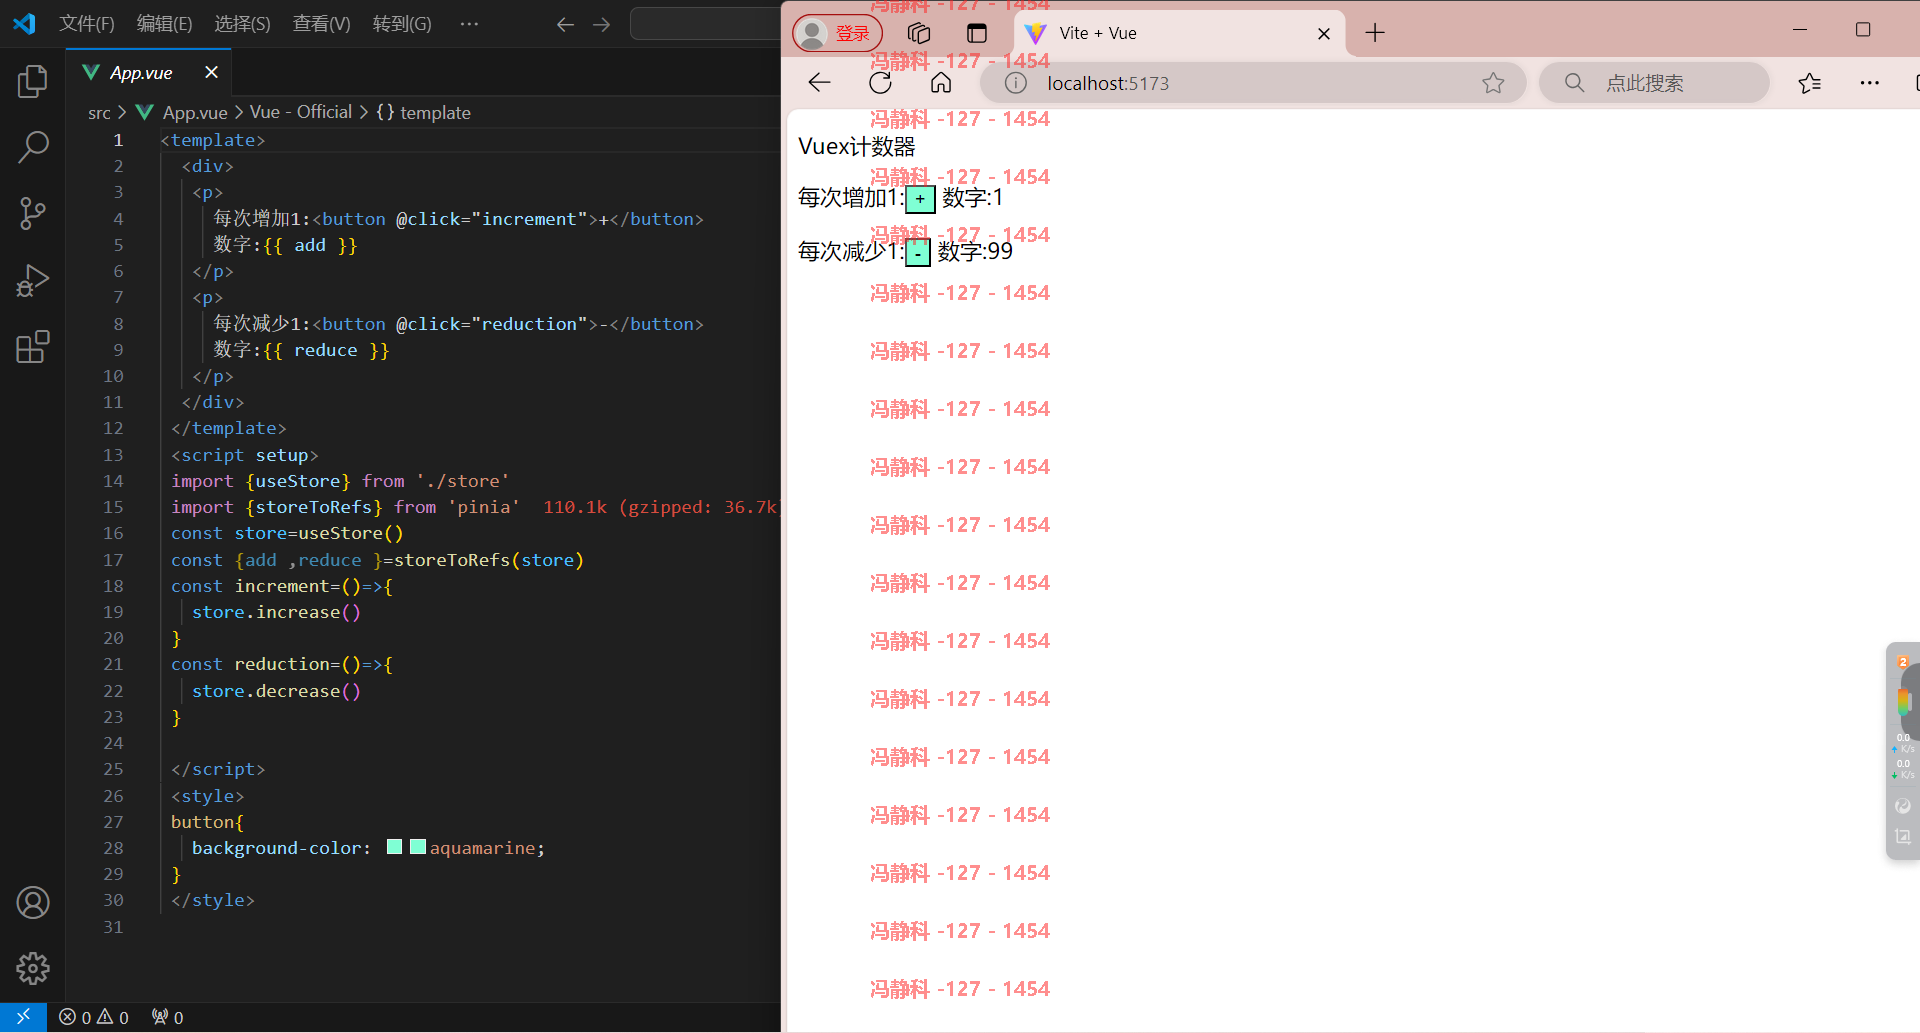Open the Manage gear menu

33,968
